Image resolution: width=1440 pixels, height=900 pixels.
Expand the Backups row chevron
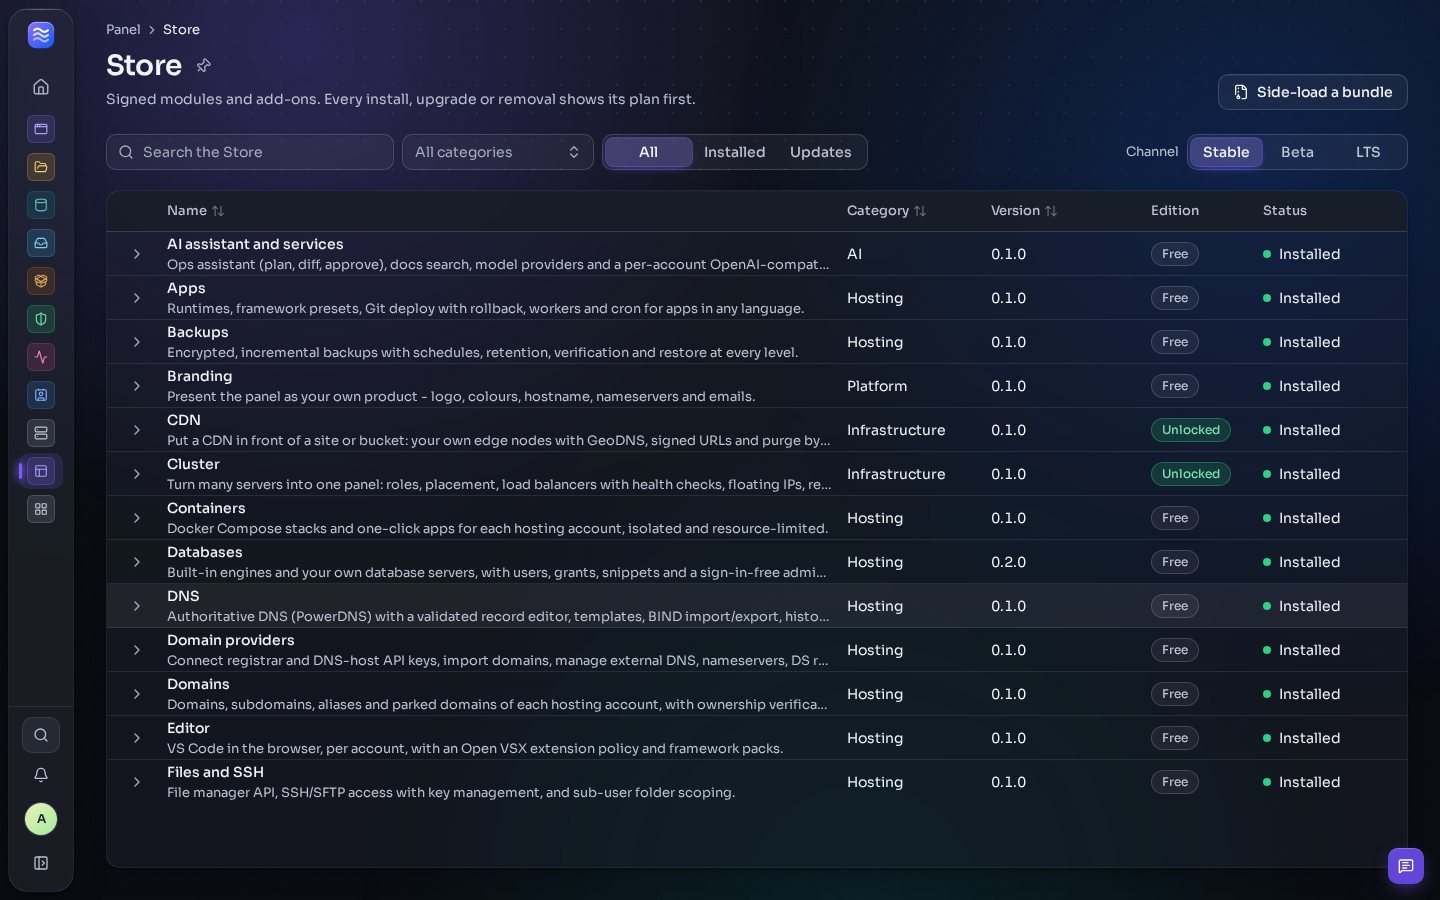click(137, 342)
